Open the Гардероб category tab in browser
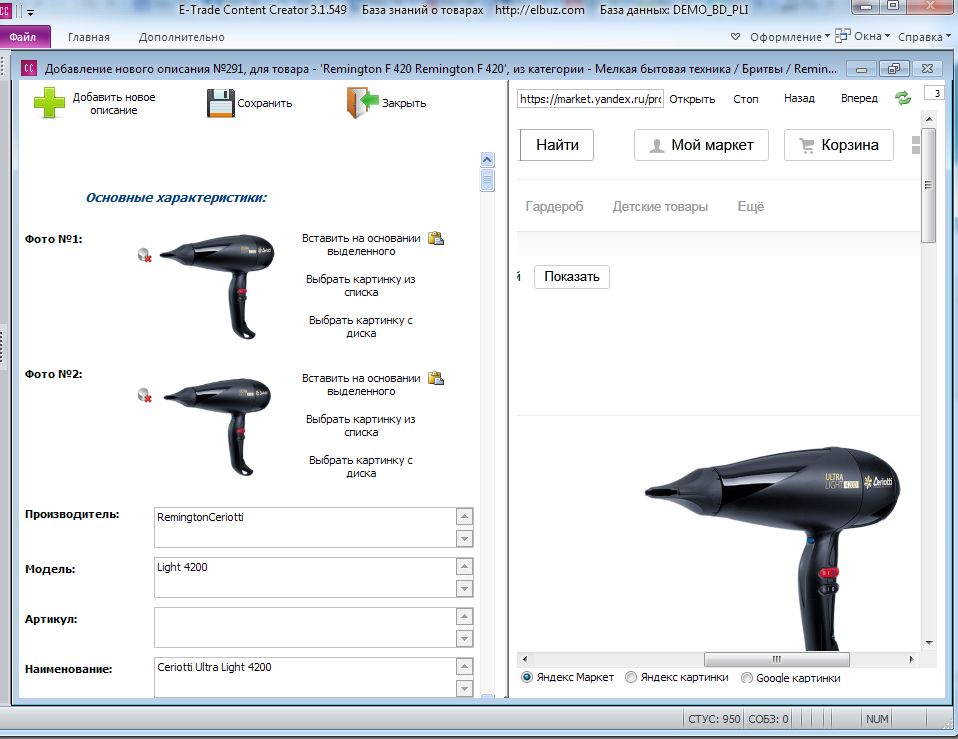Screen dimensions: 958x739 pyautogui.click(x=554, y=206)
